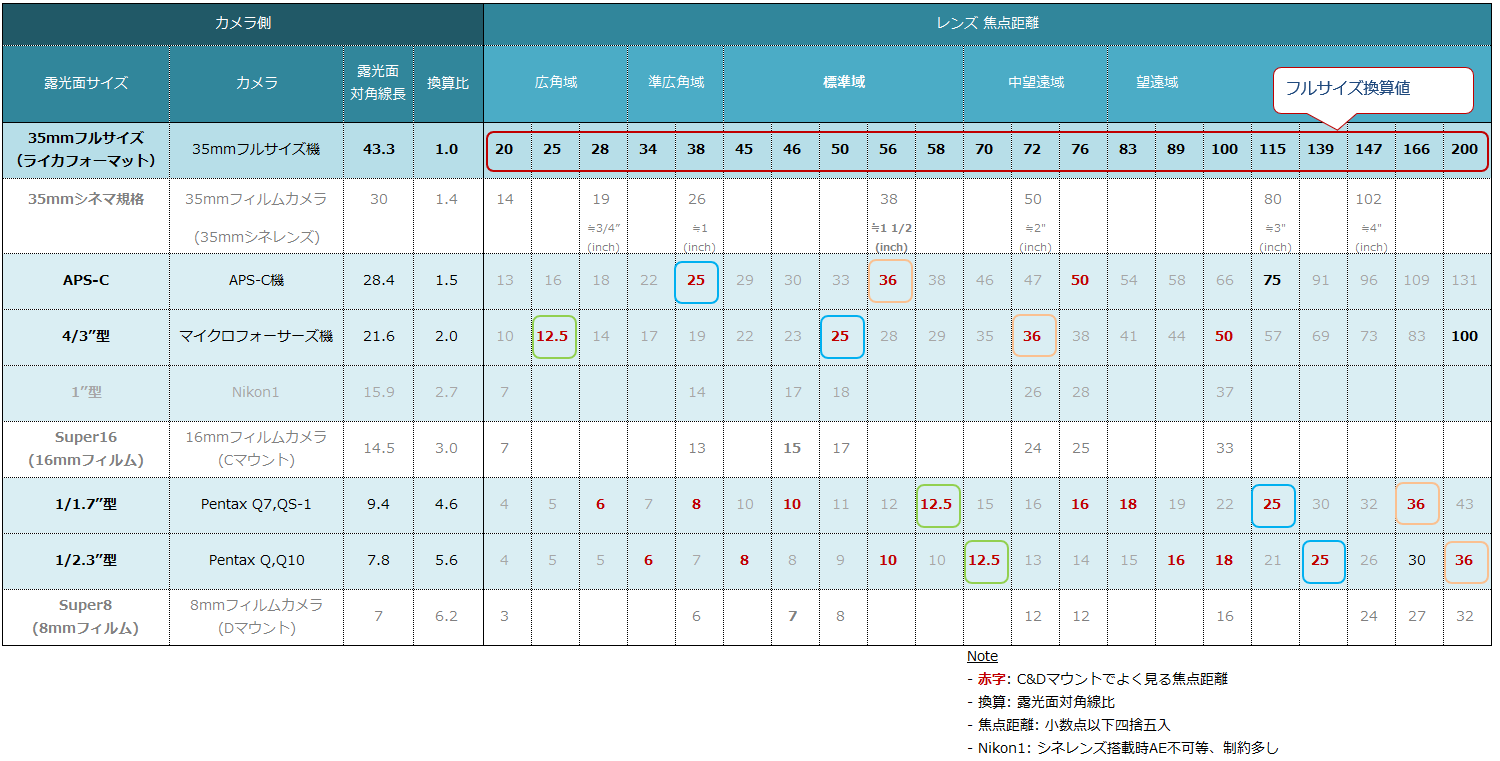Click blue-boxed 25 in Pentax Q,Q10 row

point(1322,560)
